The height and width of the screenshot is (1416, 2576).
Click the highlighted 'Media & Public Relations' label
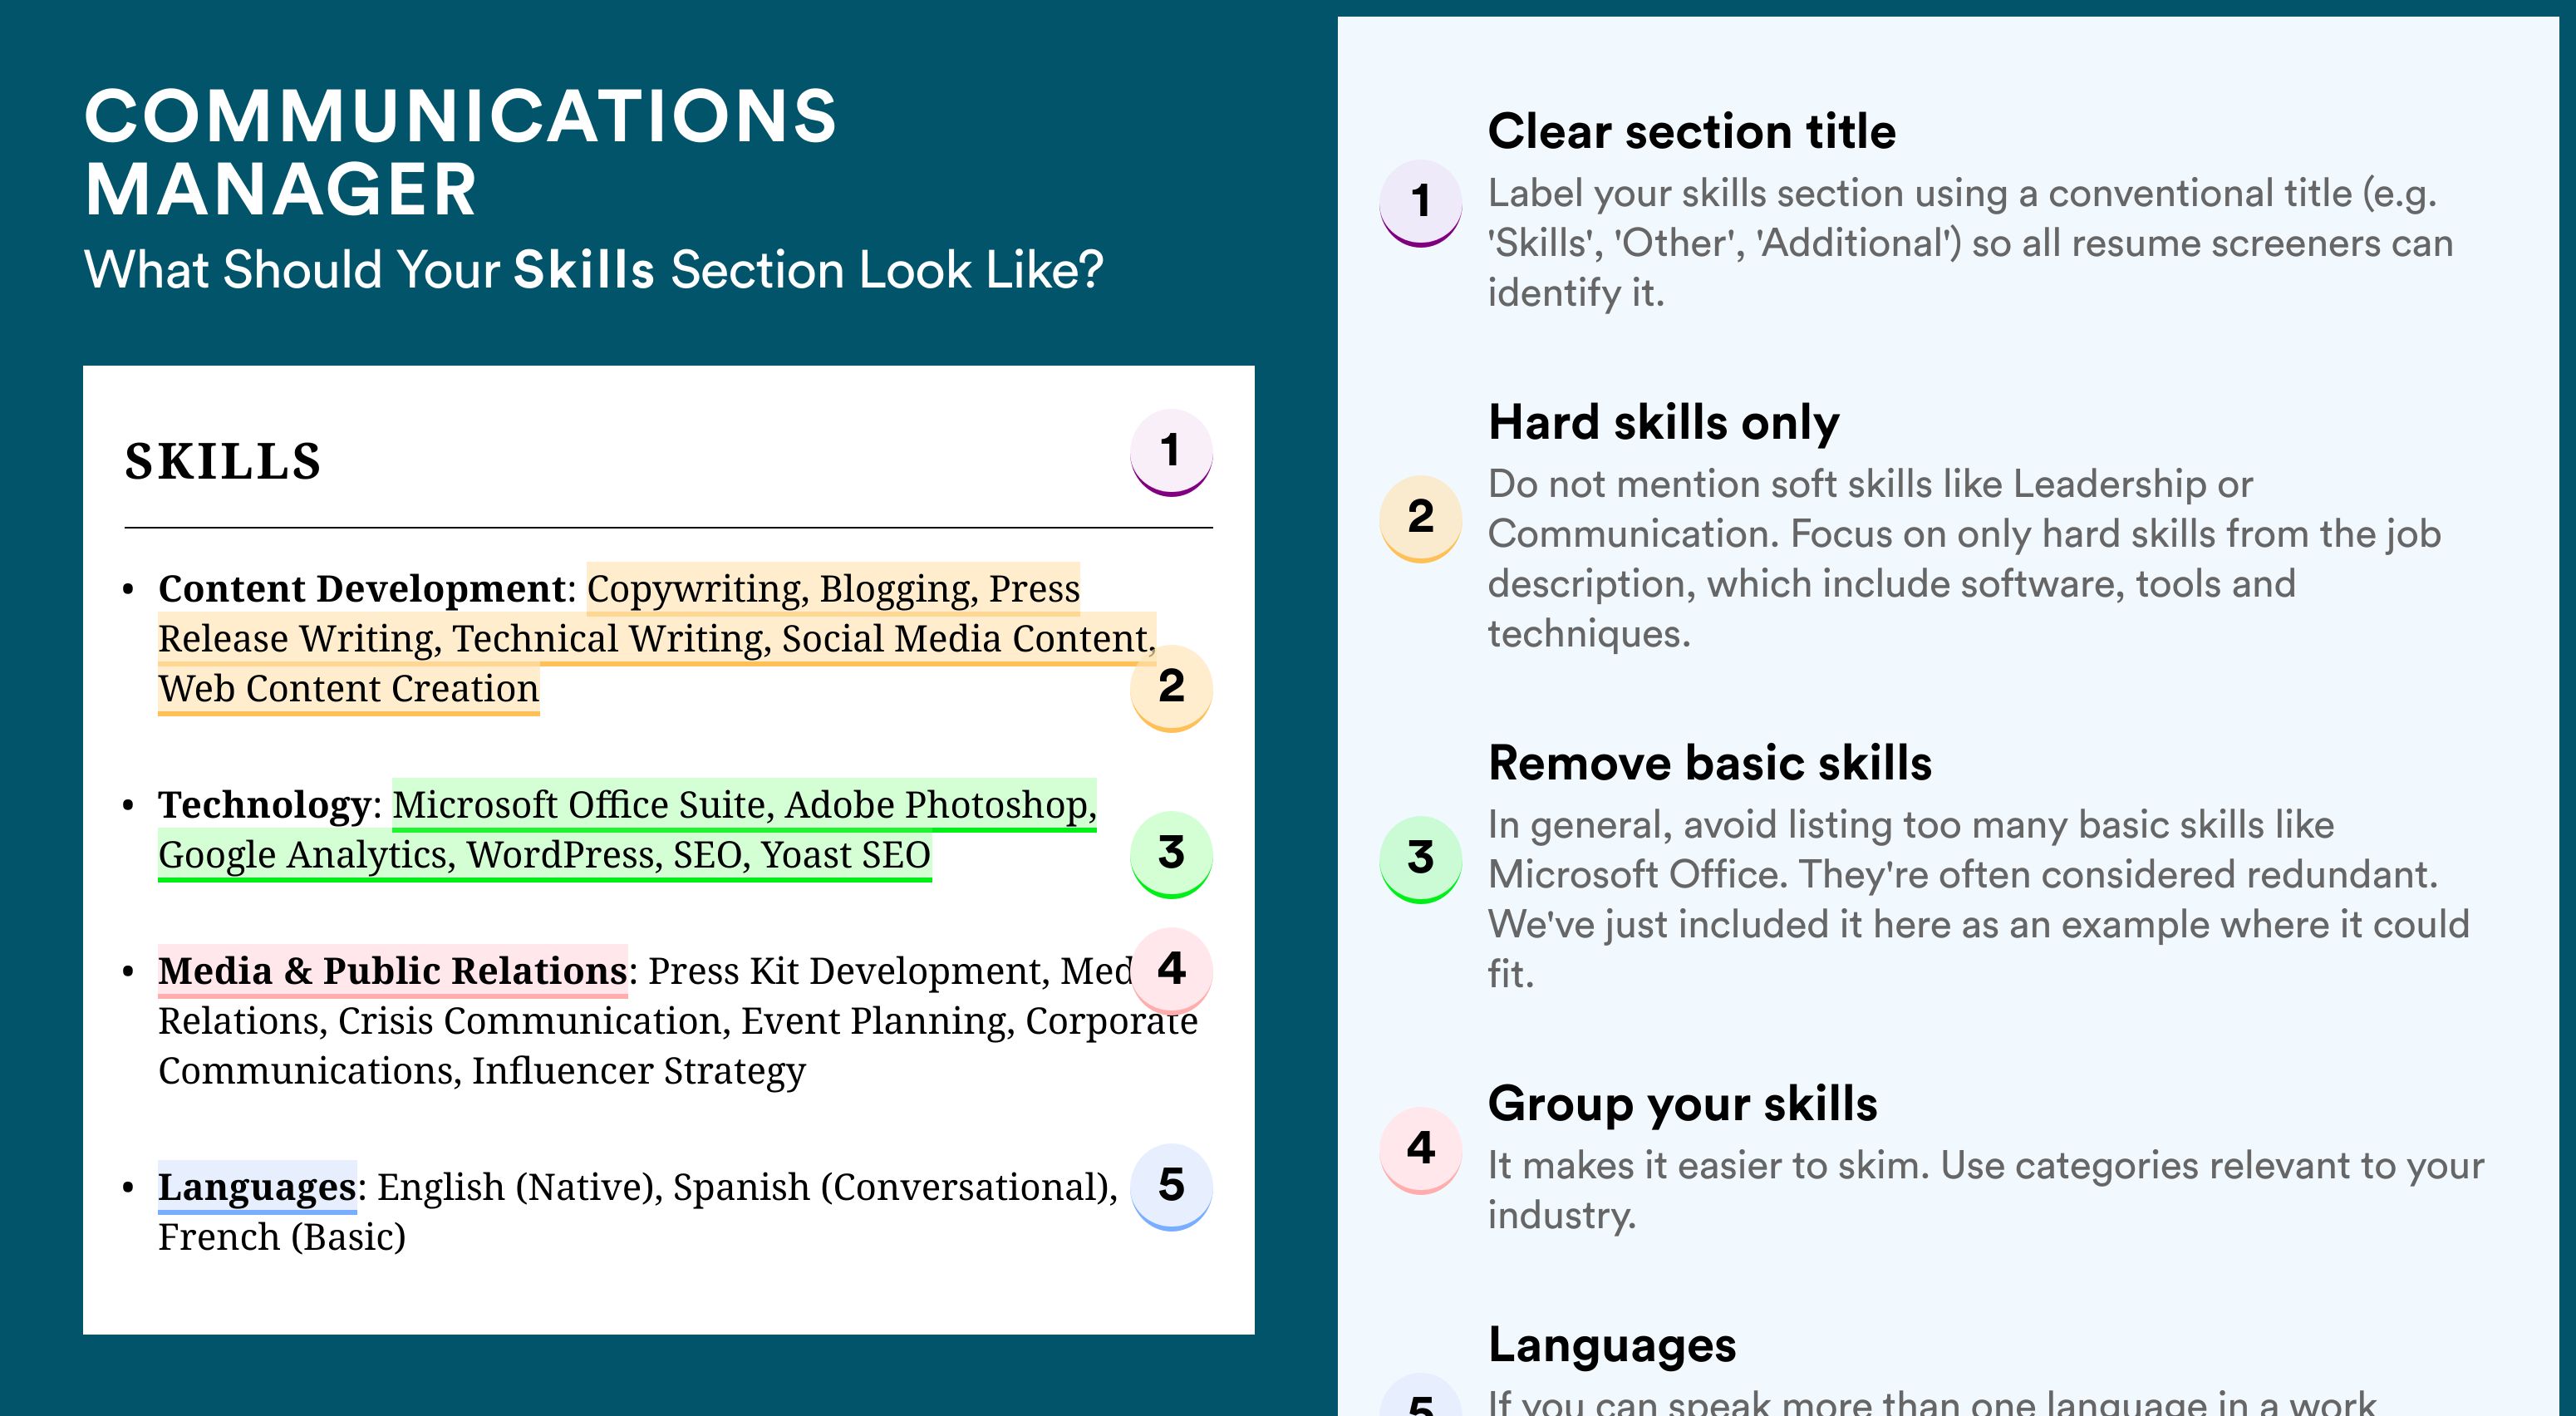point(393,971)
